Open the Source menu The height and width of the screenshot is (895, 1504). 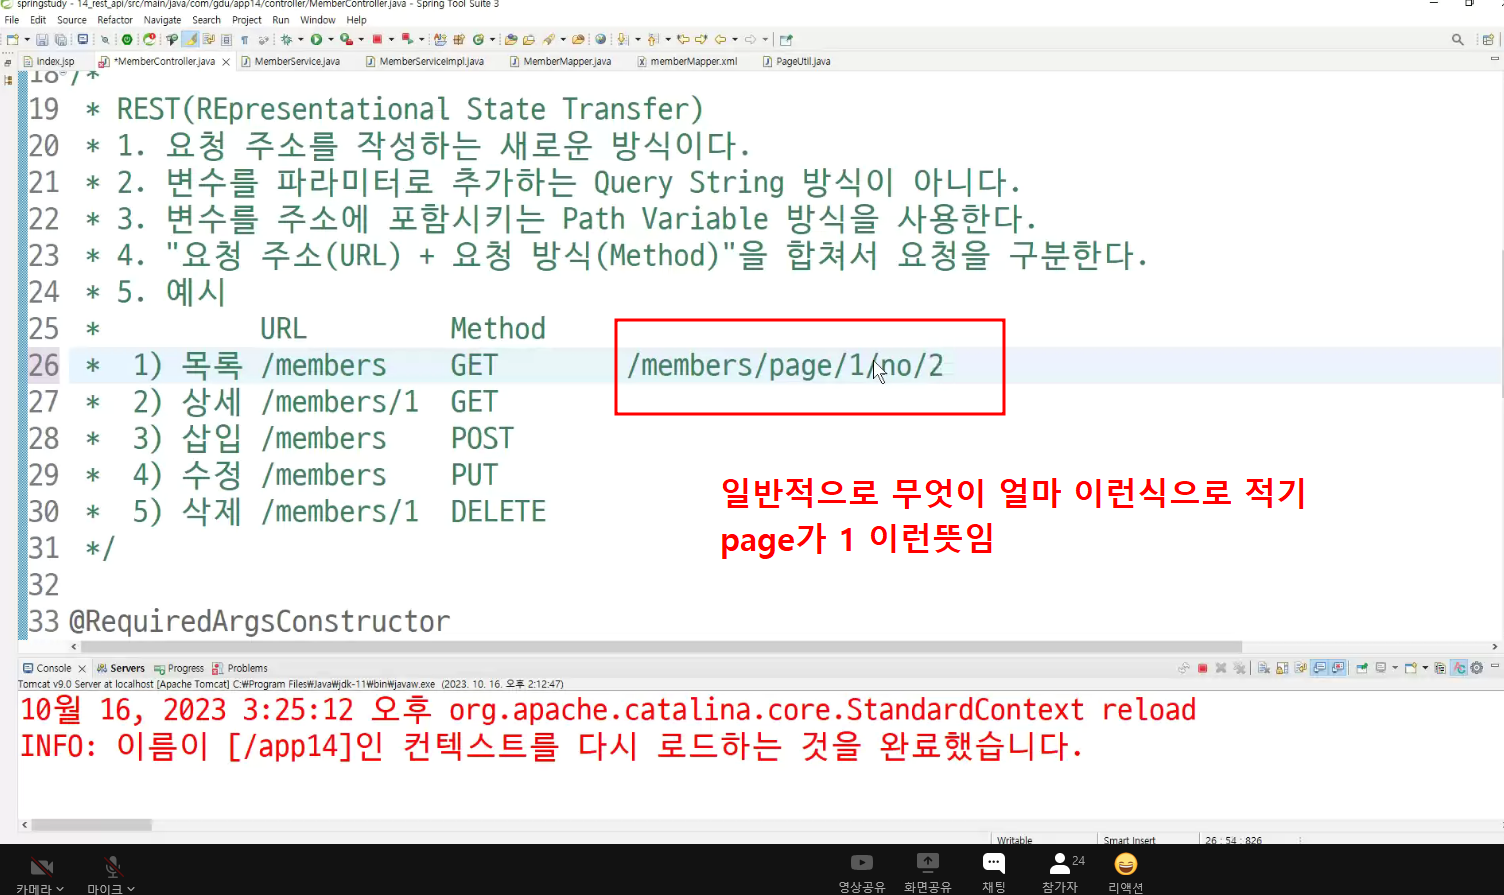click(x=72, y=20)
